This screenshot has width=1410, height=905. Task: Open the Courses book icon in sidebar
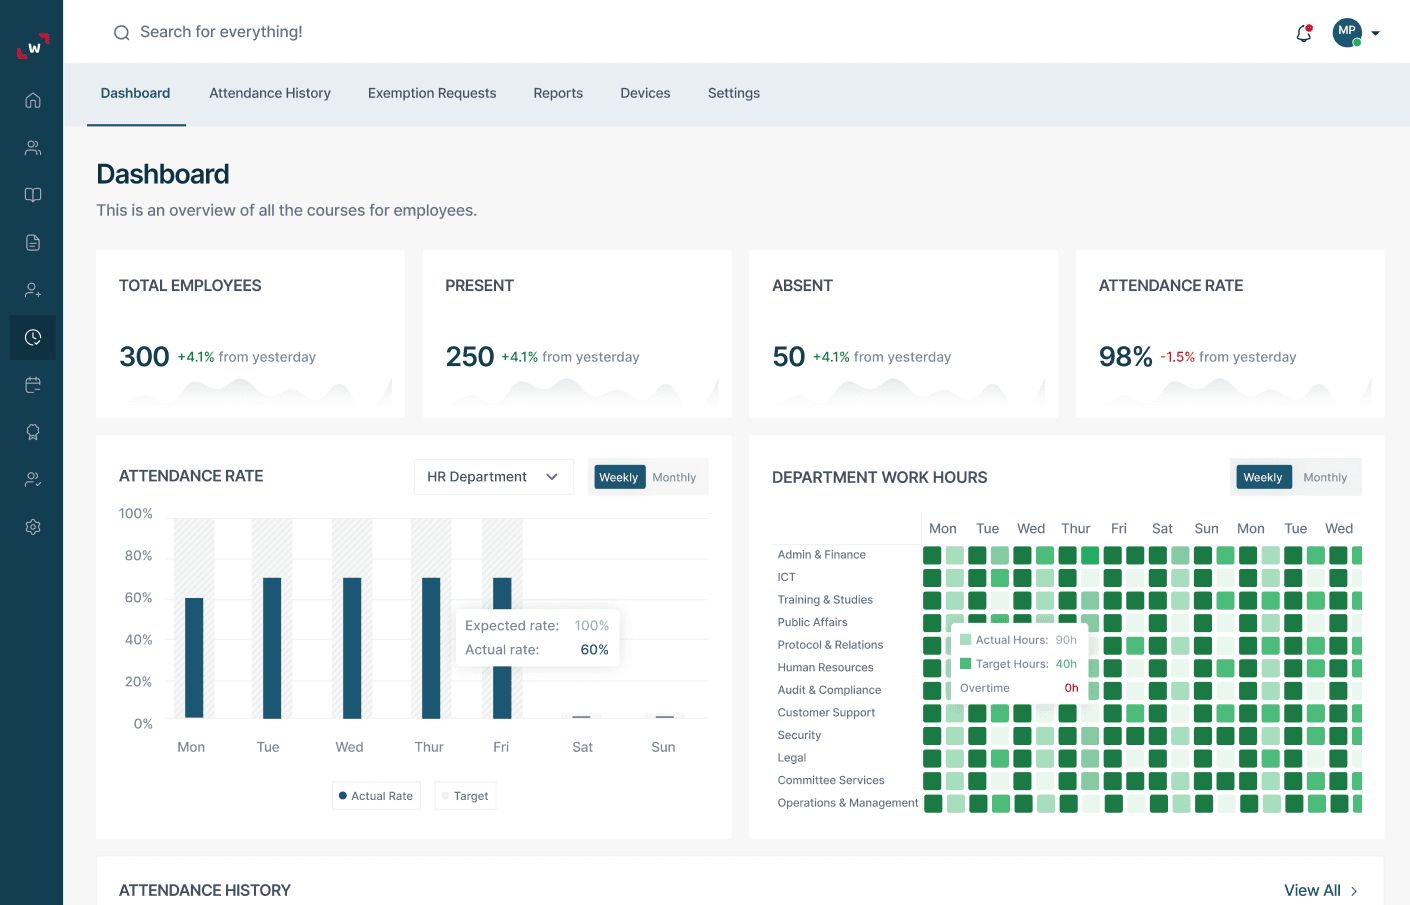click(32, 194)
